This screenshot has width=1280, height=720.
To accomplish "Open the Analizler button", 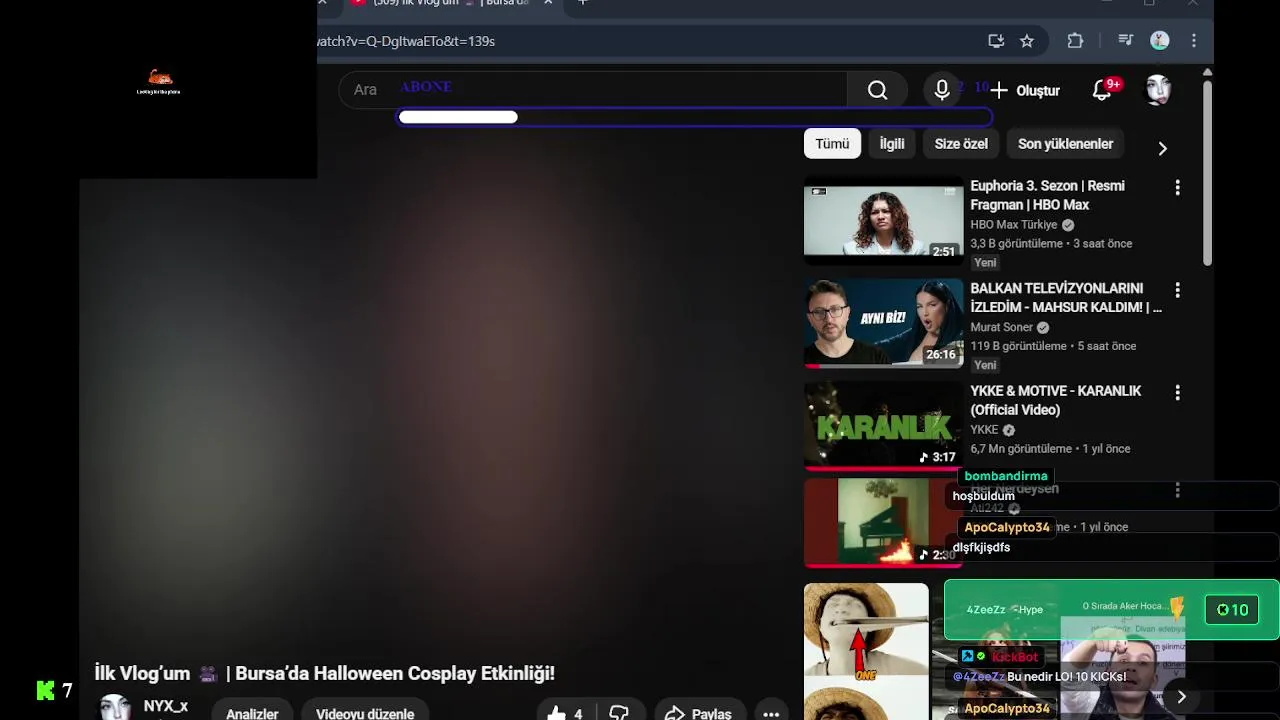I will [252, 713].
